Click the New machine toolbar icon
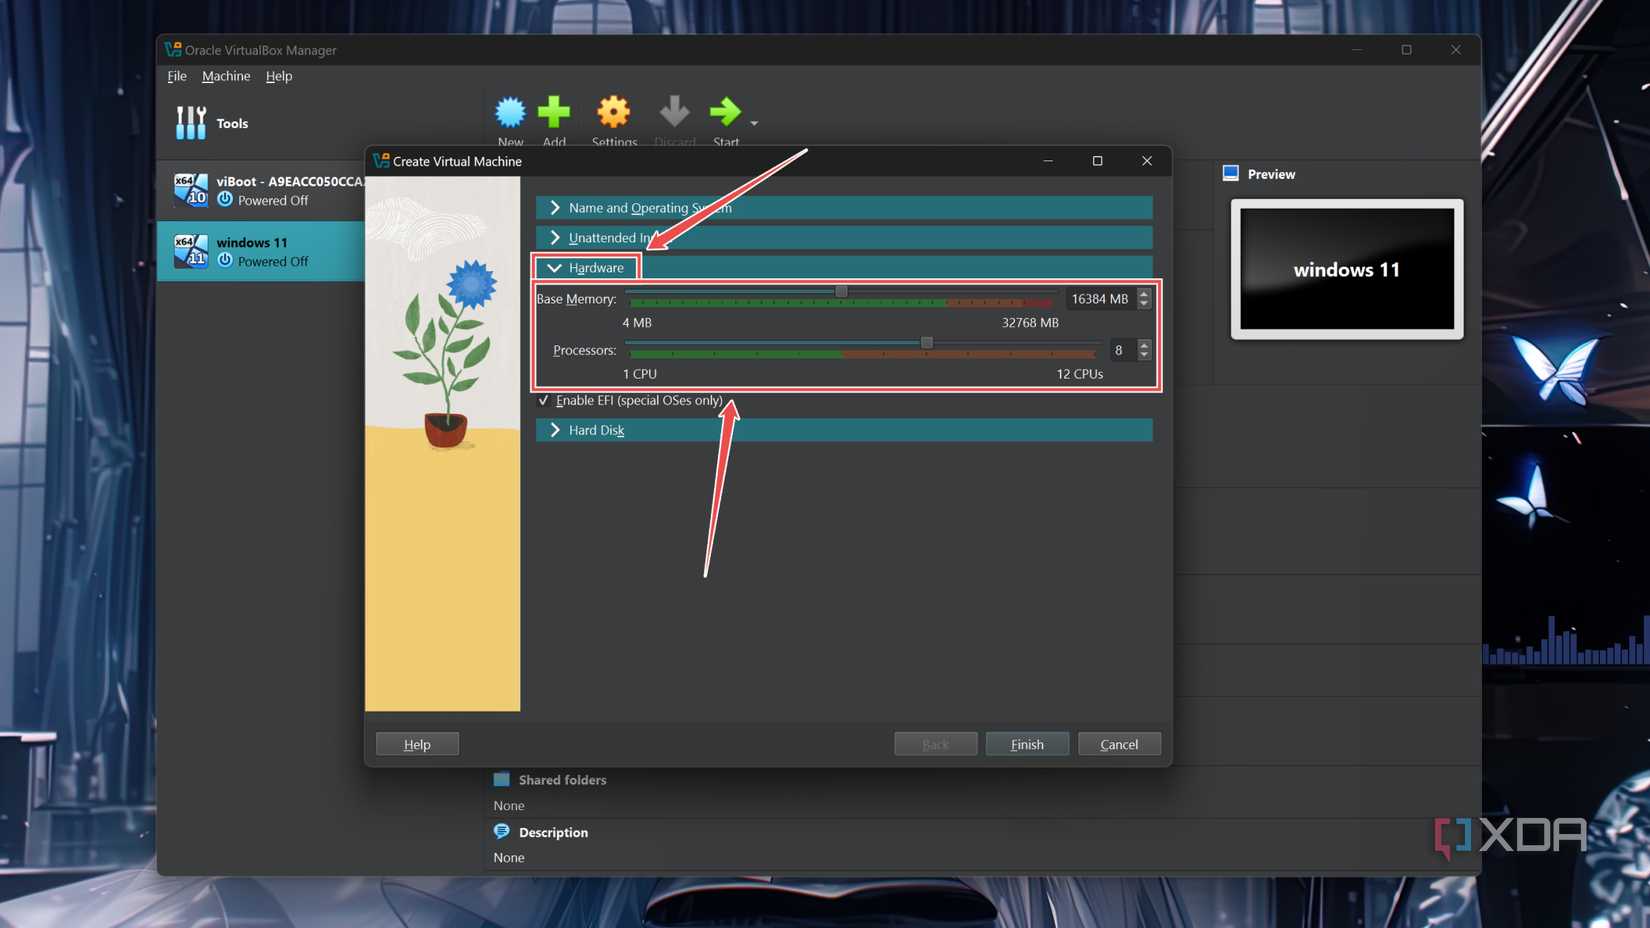This screenshot has width=1650, height=928. (x=510, y=113)
